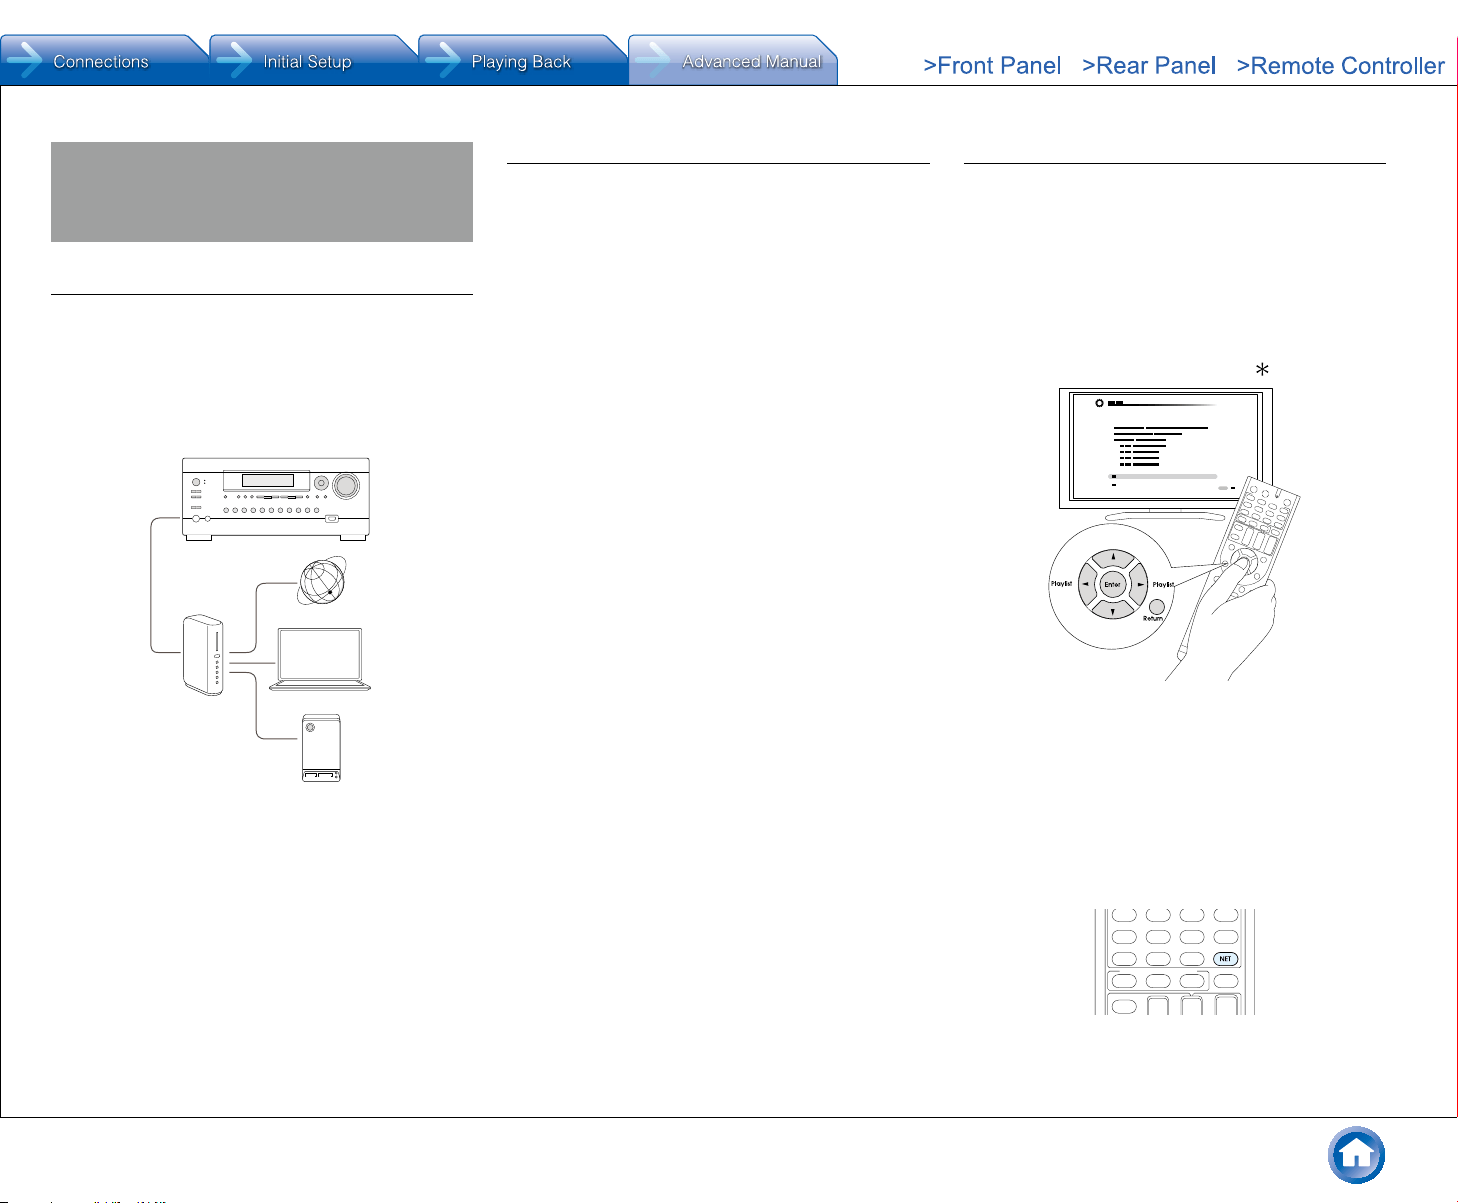Click the NAS storage device illustration
Image resolution: width=1458 pixels, height=1203 pixels.
point(322,748)
